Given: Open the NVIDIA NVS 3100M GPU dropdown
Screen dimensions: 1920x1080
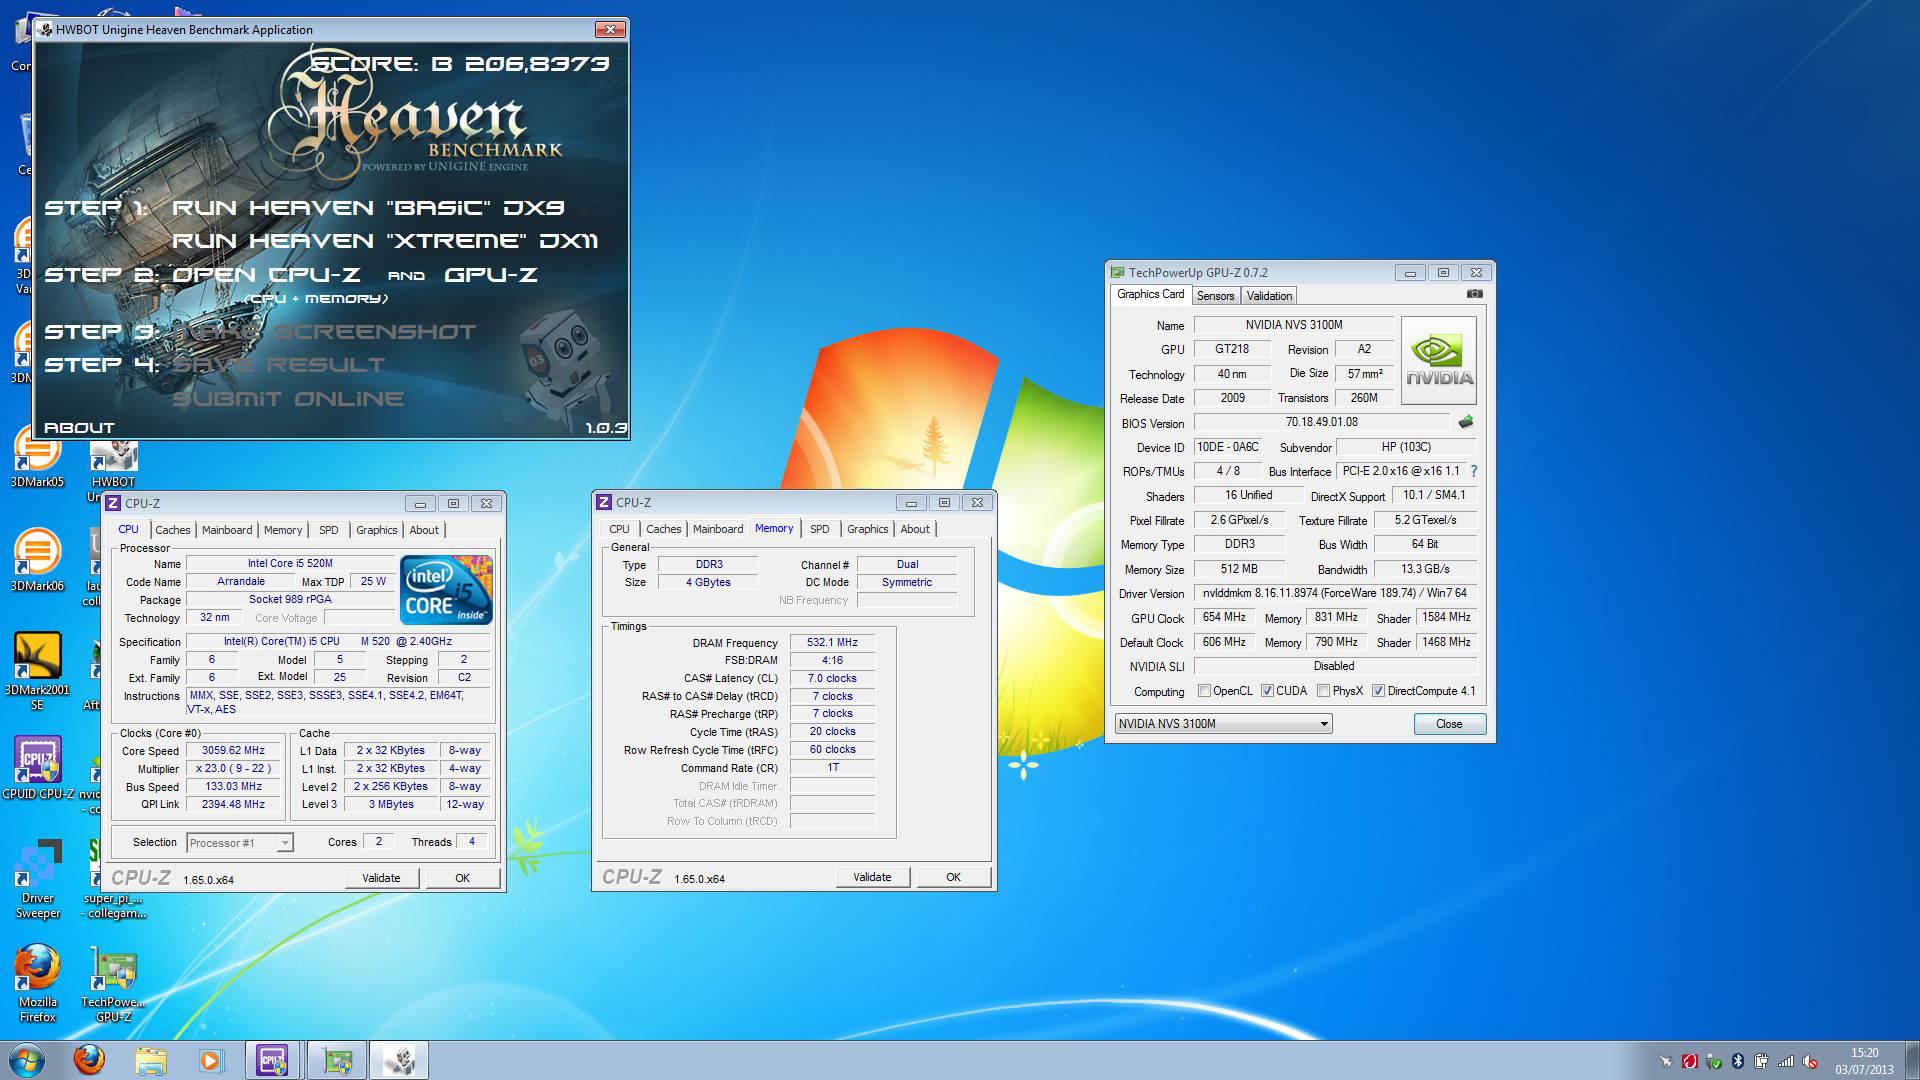Looking at the screenshot, I should click(1223, 724).
